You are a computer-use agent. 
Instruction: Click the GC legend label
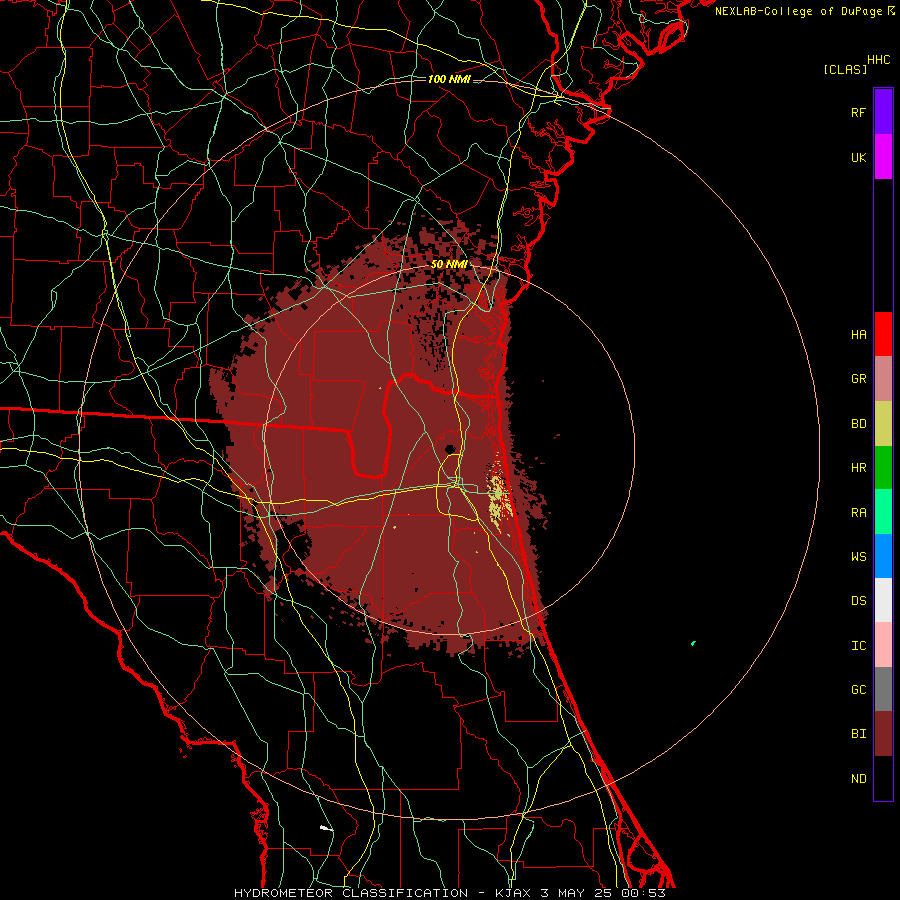[x=858, y=689]
